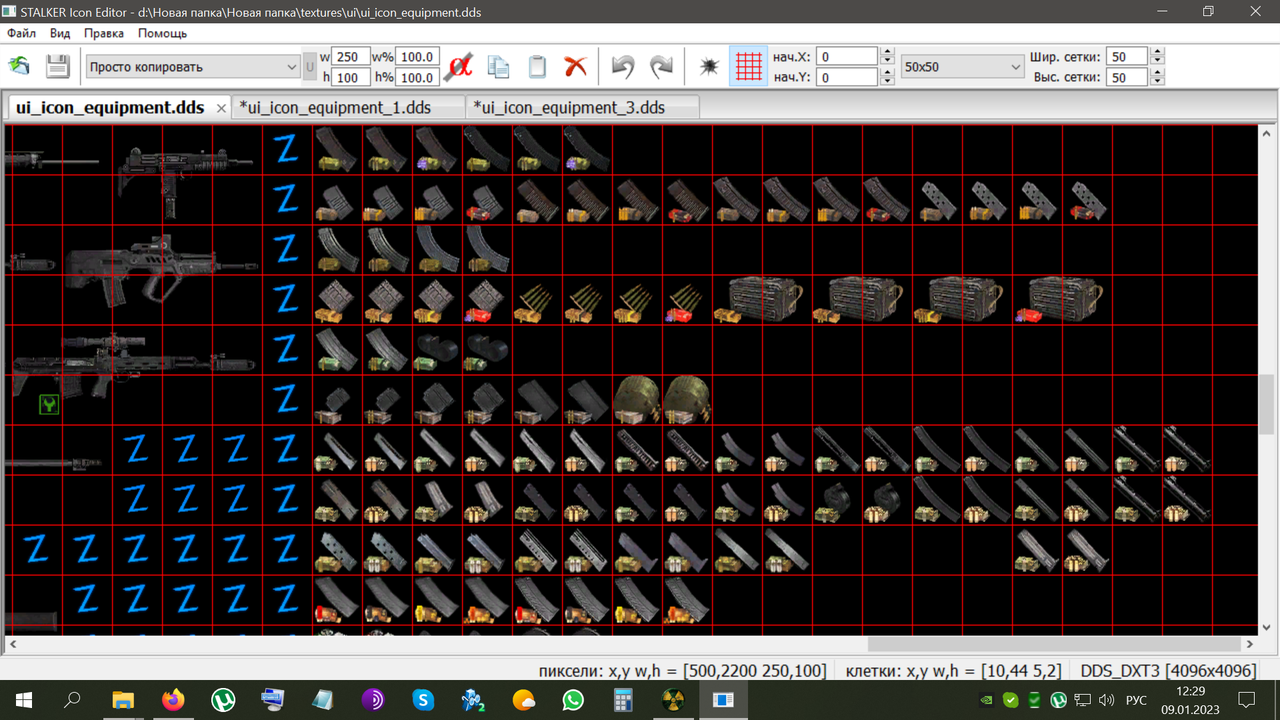This screenshot has width=1280, height=720.
Task: Open the 50x50 grid preset dropdown
Action: point(961,67)
